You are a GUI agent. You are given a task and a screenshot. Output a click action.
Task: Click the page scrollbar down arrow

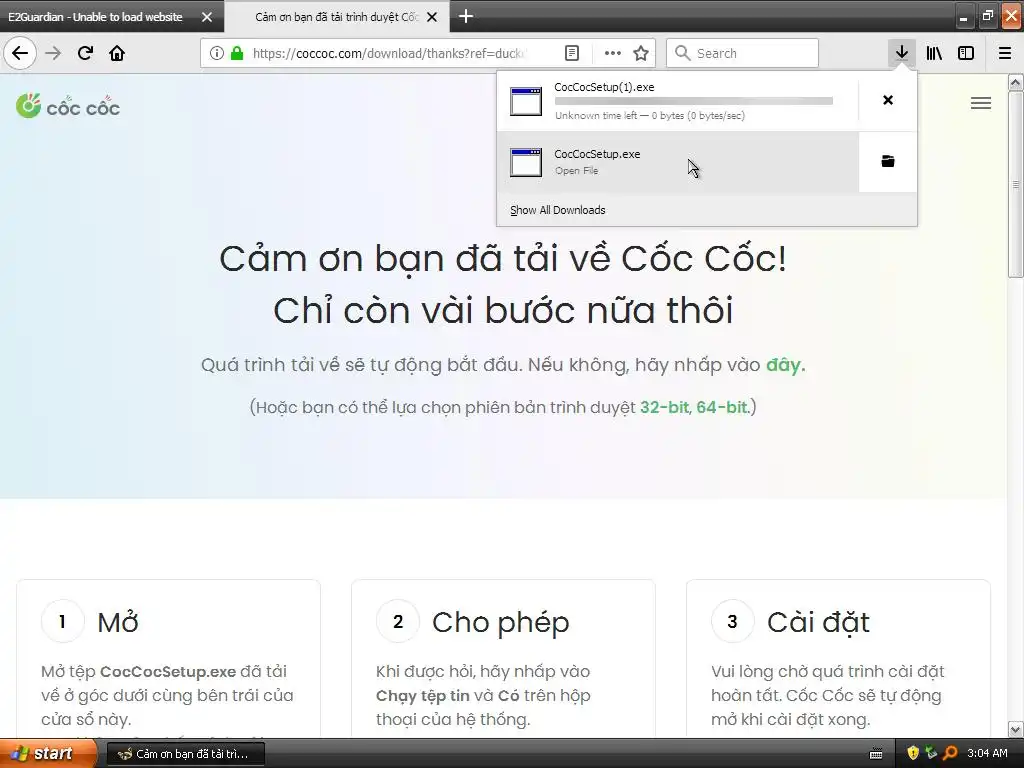click(x=1015, y=729)
